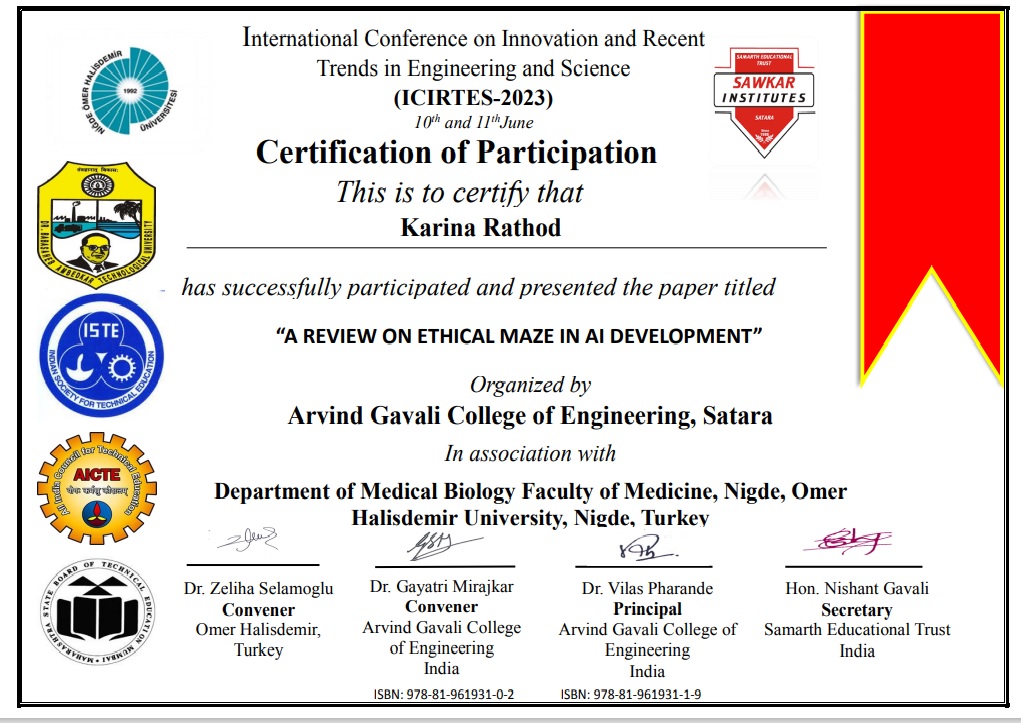The image size is (1021, 723).
Task: Select the purple signature above Hon. Nishant Gavali
Action: pos(848,541)
